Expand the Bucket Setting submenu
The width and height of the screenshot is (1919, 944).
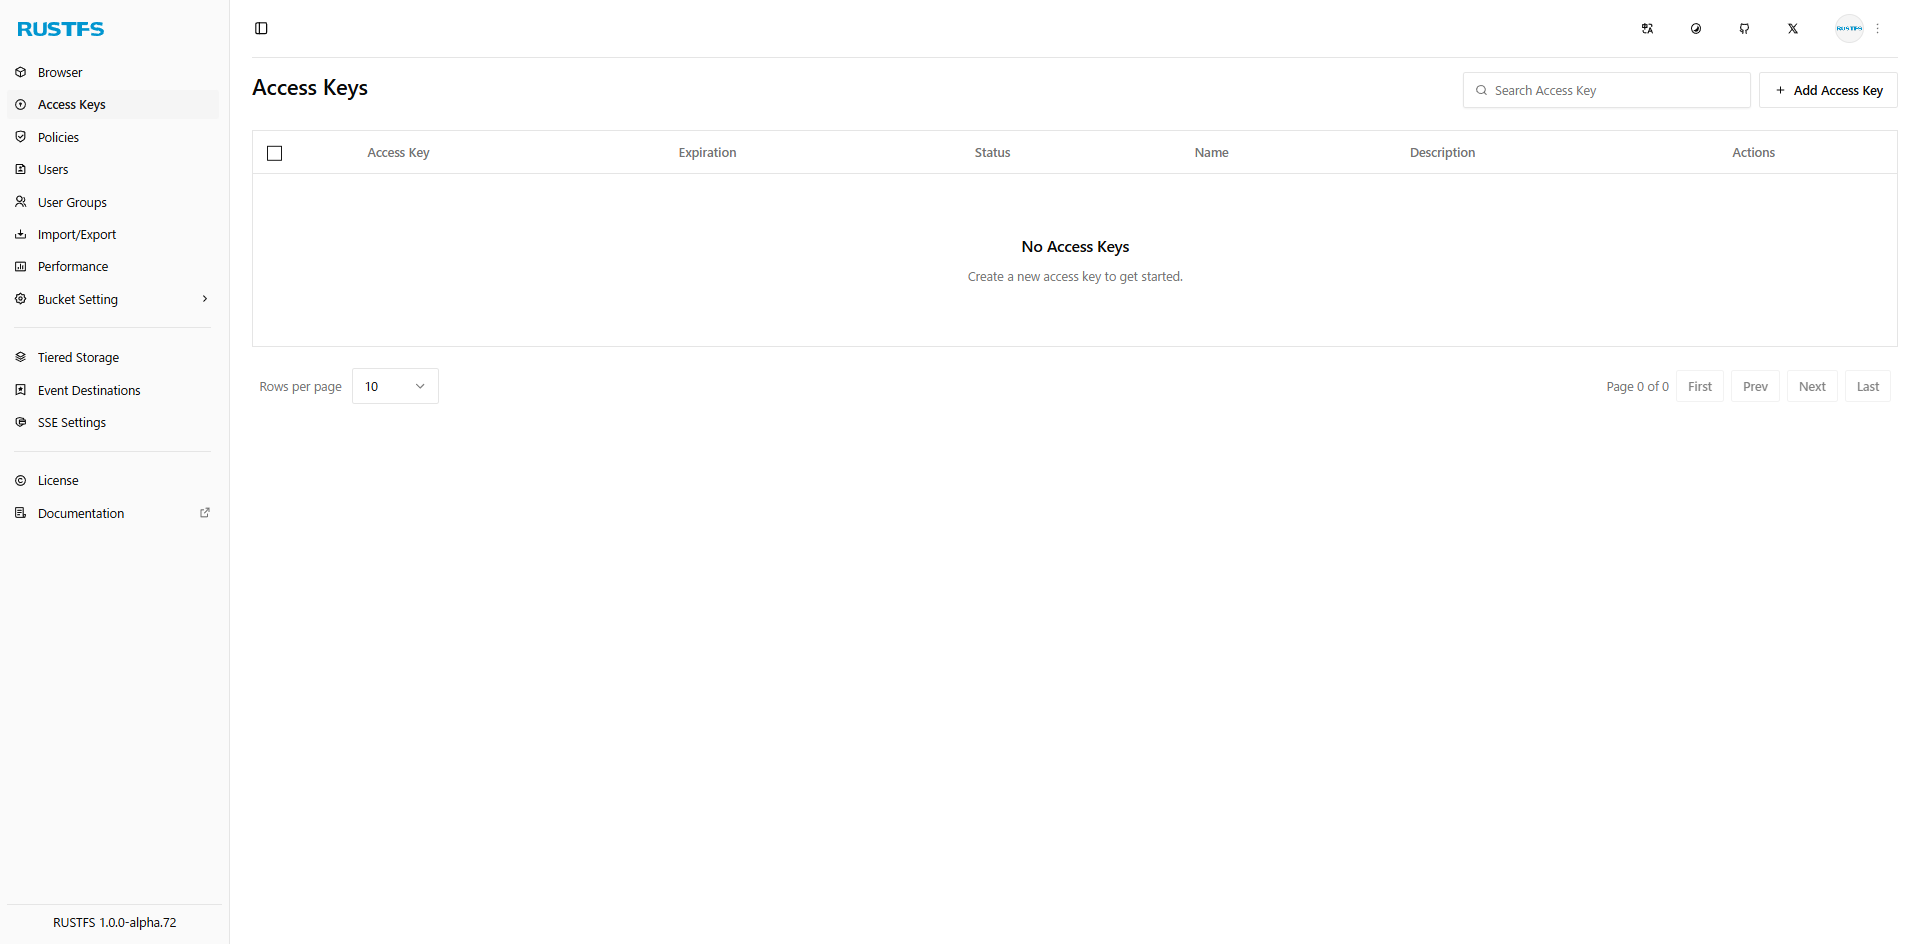(112, 299)
